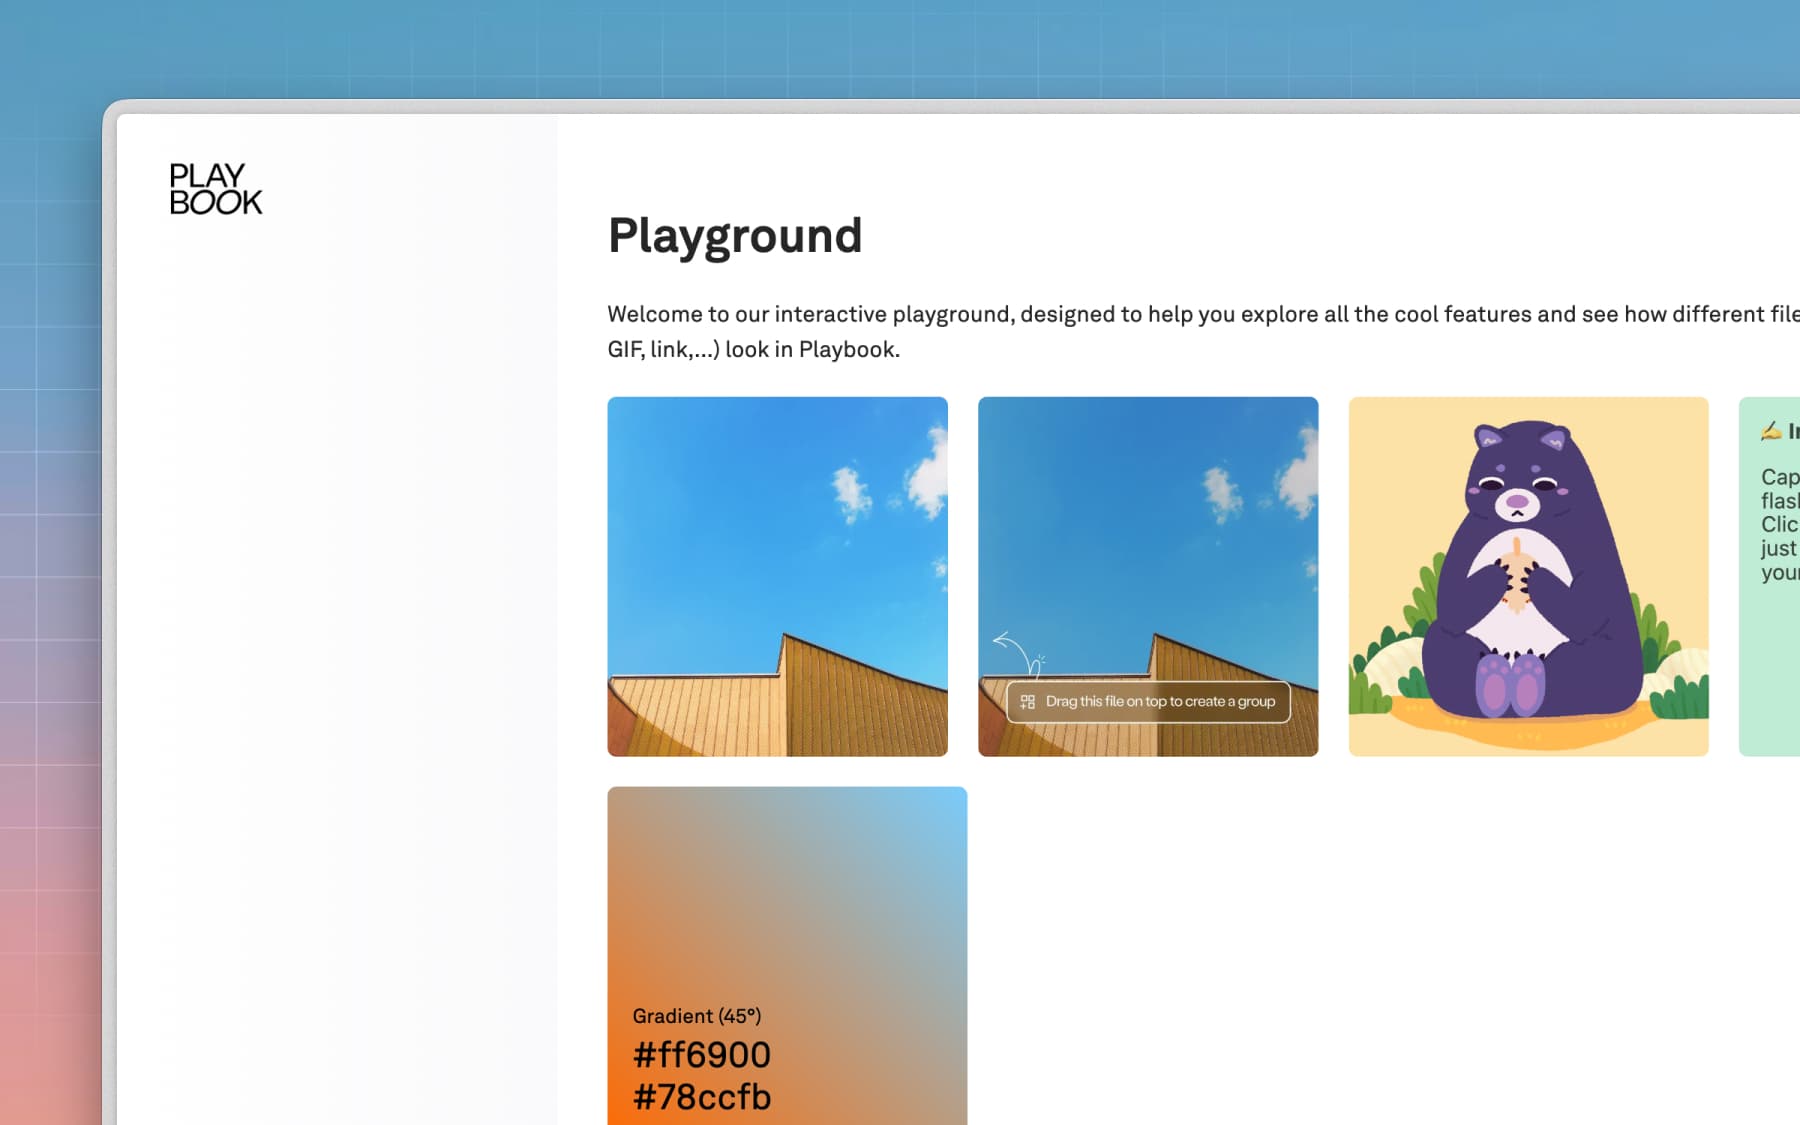Click the sparkle doodle near the arrow sketch
Image resolution: width=1800 pixels, height=1125 pixels.
(1040, 660)
